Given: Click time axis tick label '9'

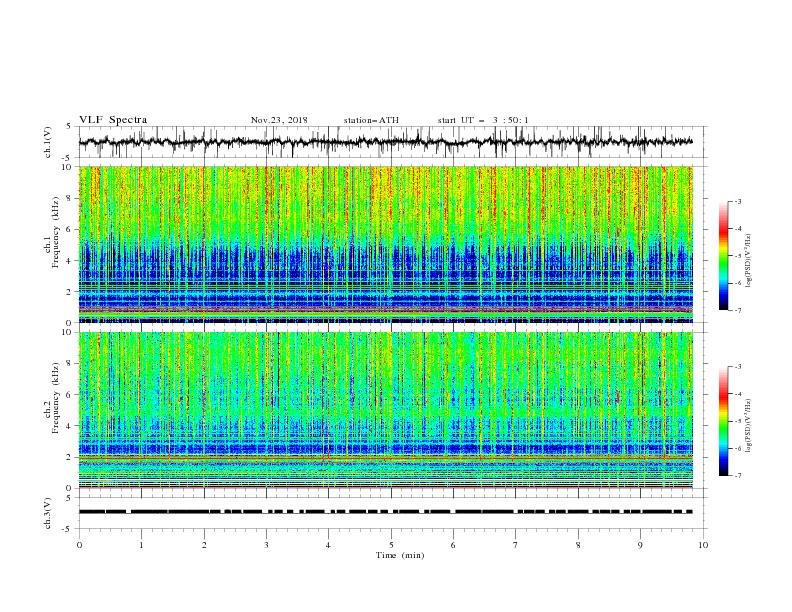Looking at the screenshot, I should 640,545.
